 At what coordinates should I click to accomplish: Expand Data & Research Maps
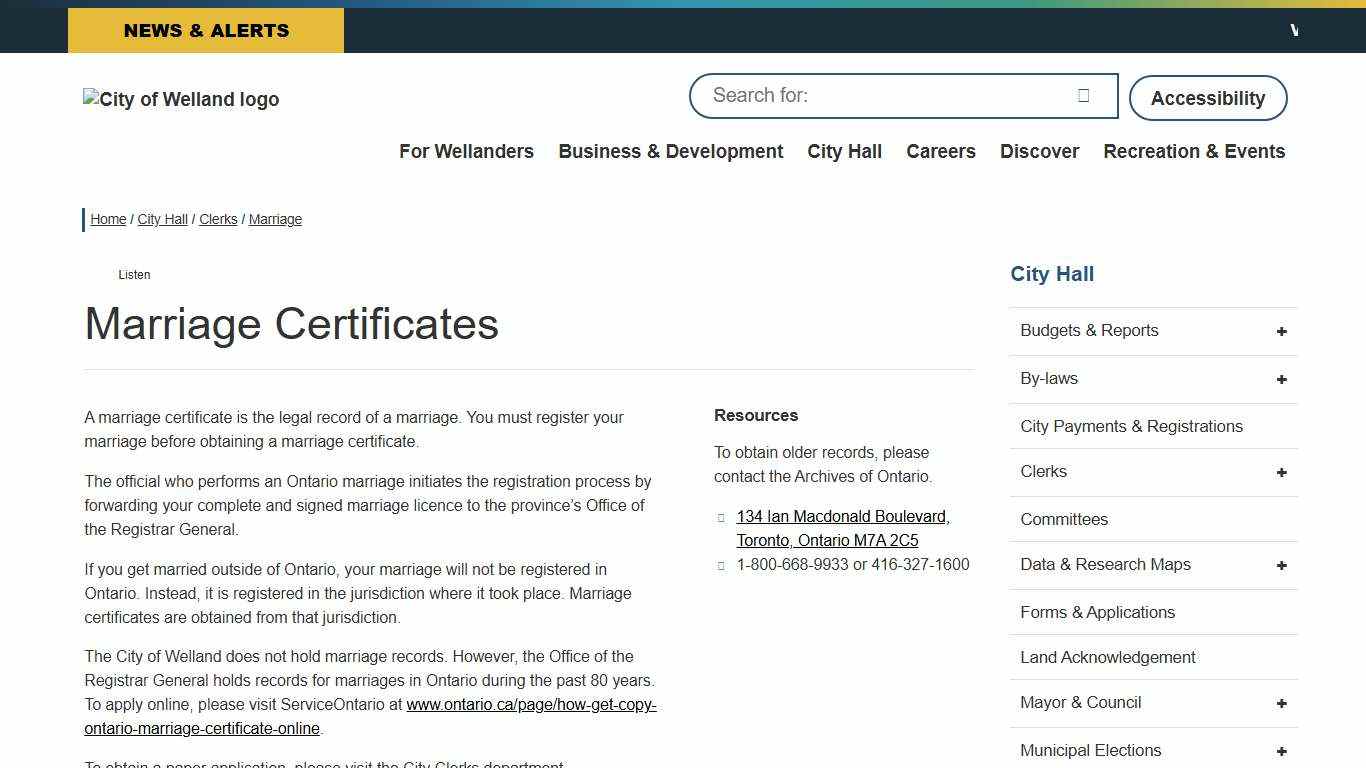coord(1281,565)
